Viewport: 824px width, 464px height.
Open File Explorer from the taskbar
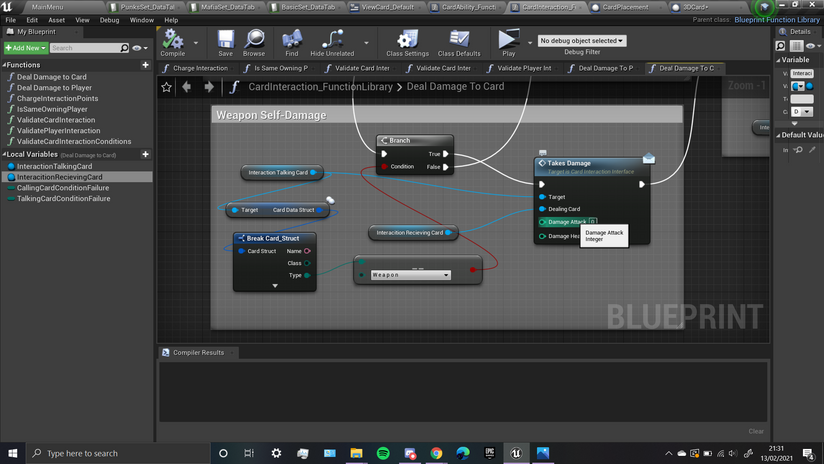tap(356, 453)
